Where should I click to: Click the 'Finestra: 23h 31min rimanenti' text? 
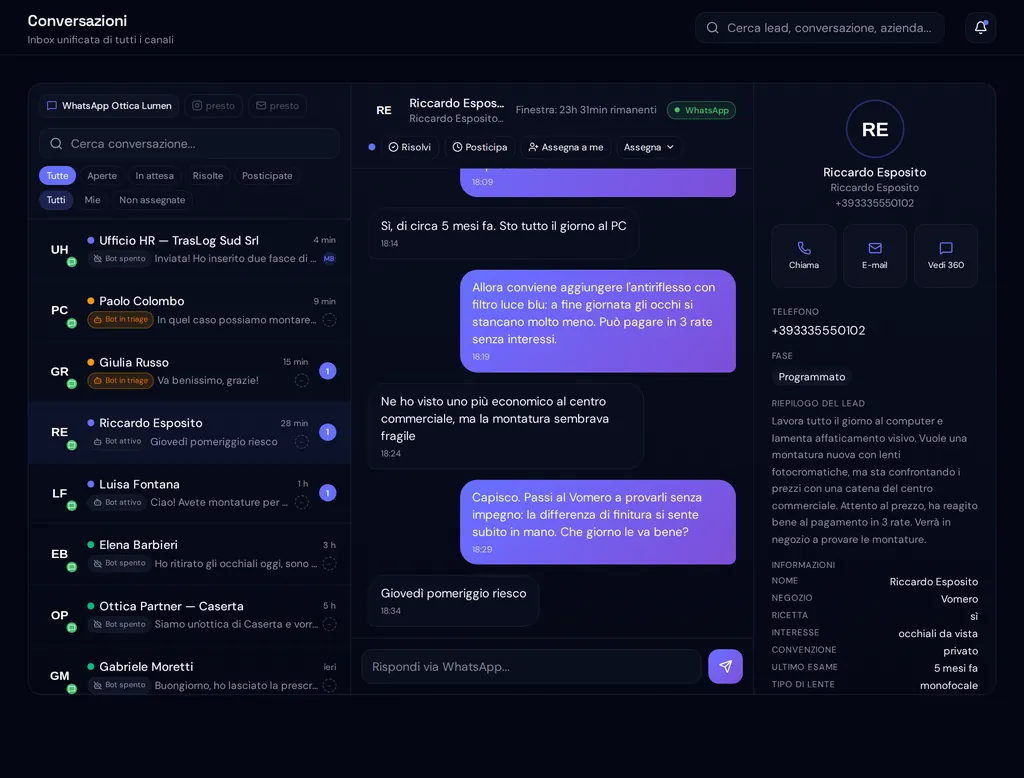coord(586,110)
